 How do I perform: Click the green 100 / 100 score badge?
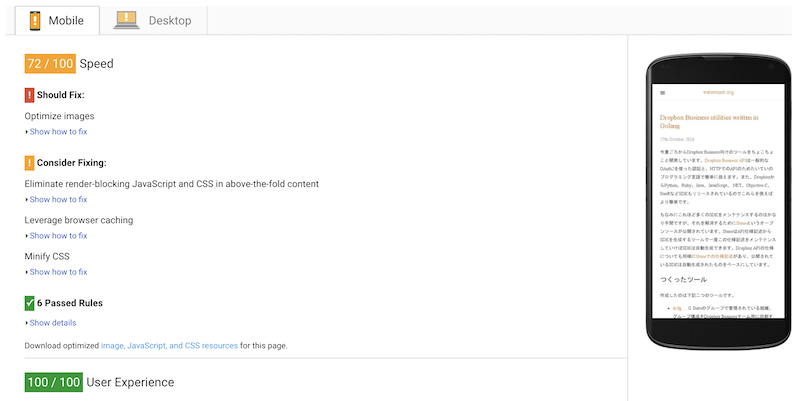pos(53,382)
